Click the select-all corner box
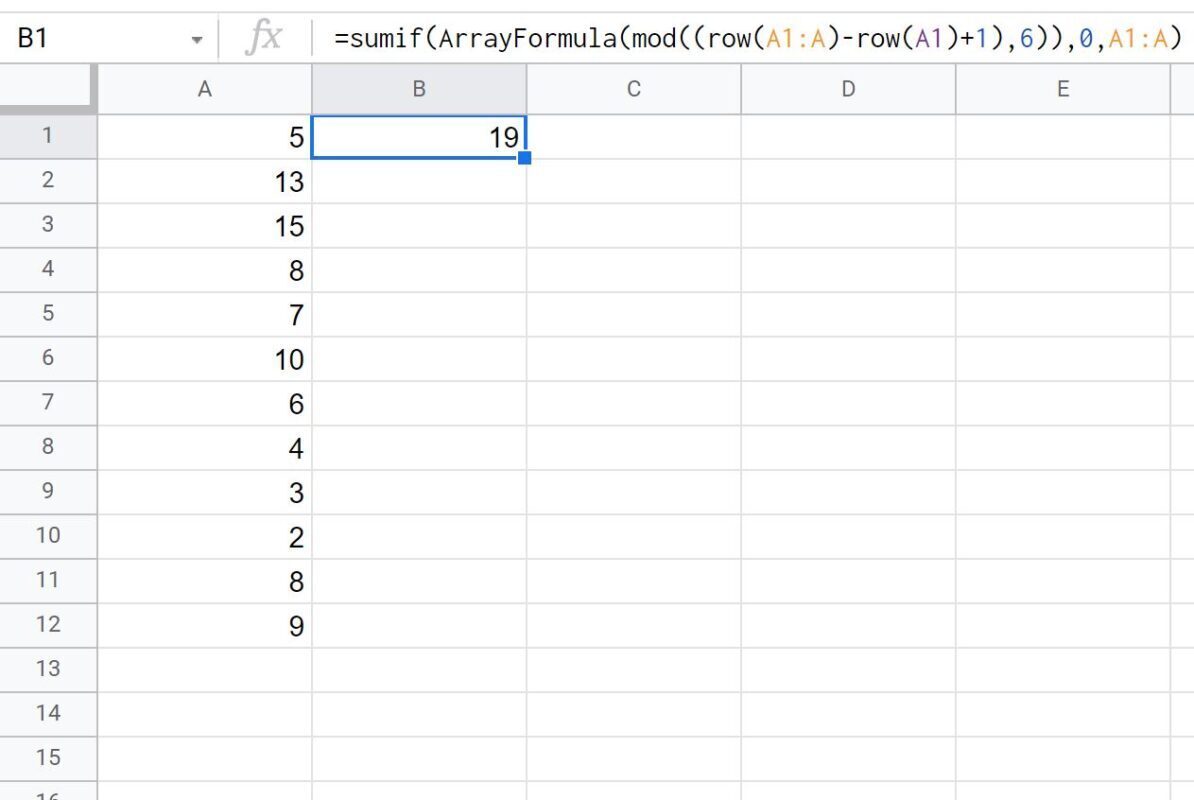Image resolution: width=1194 pixels, height=800 pixels. pos(48,89)
